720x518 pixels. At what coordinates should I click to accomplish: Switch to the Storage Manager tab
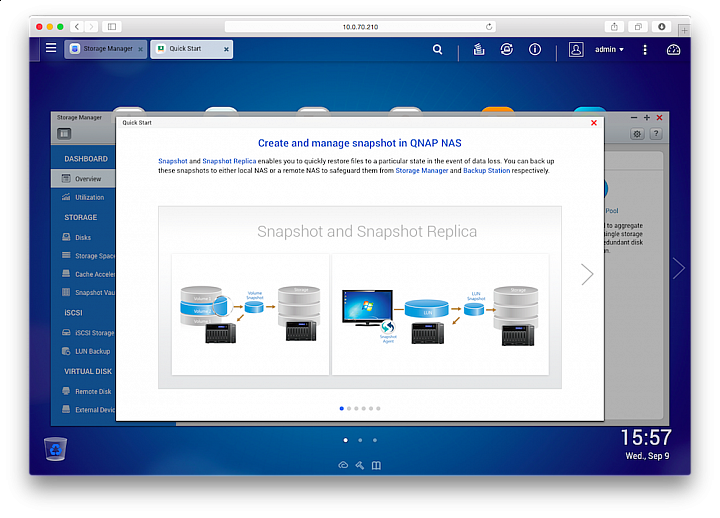point(106,49)
